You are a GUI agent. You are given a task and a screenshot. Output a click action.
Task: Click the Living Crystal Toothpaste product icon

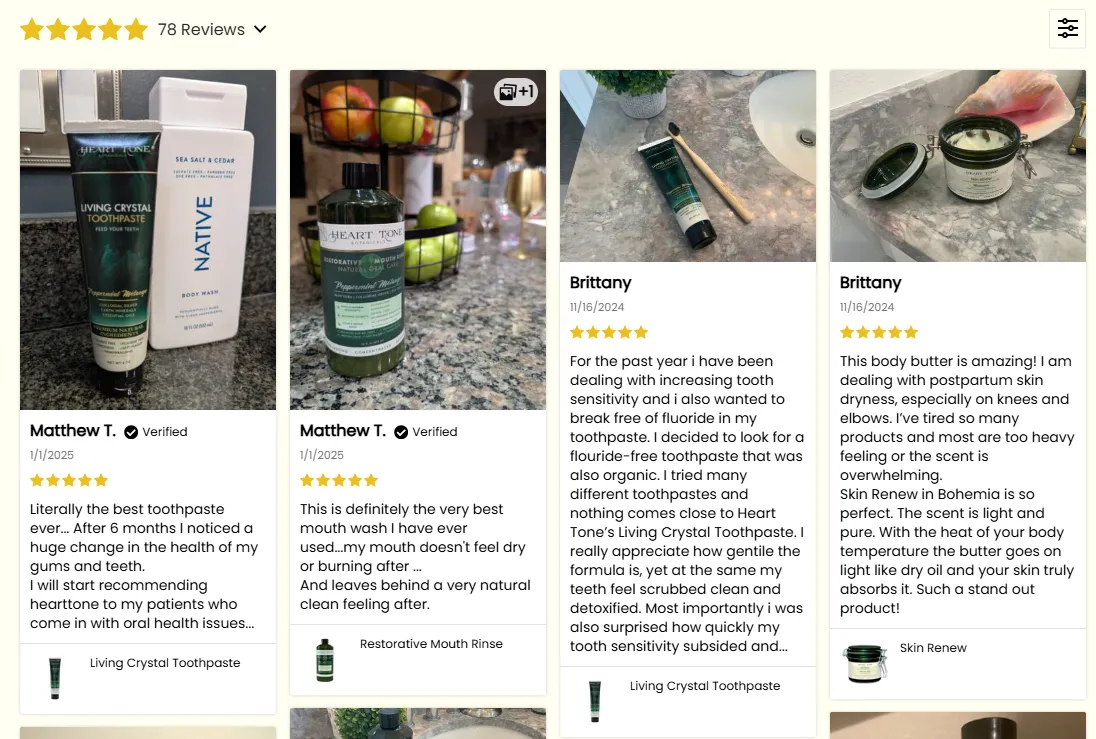tap(54, 678)
